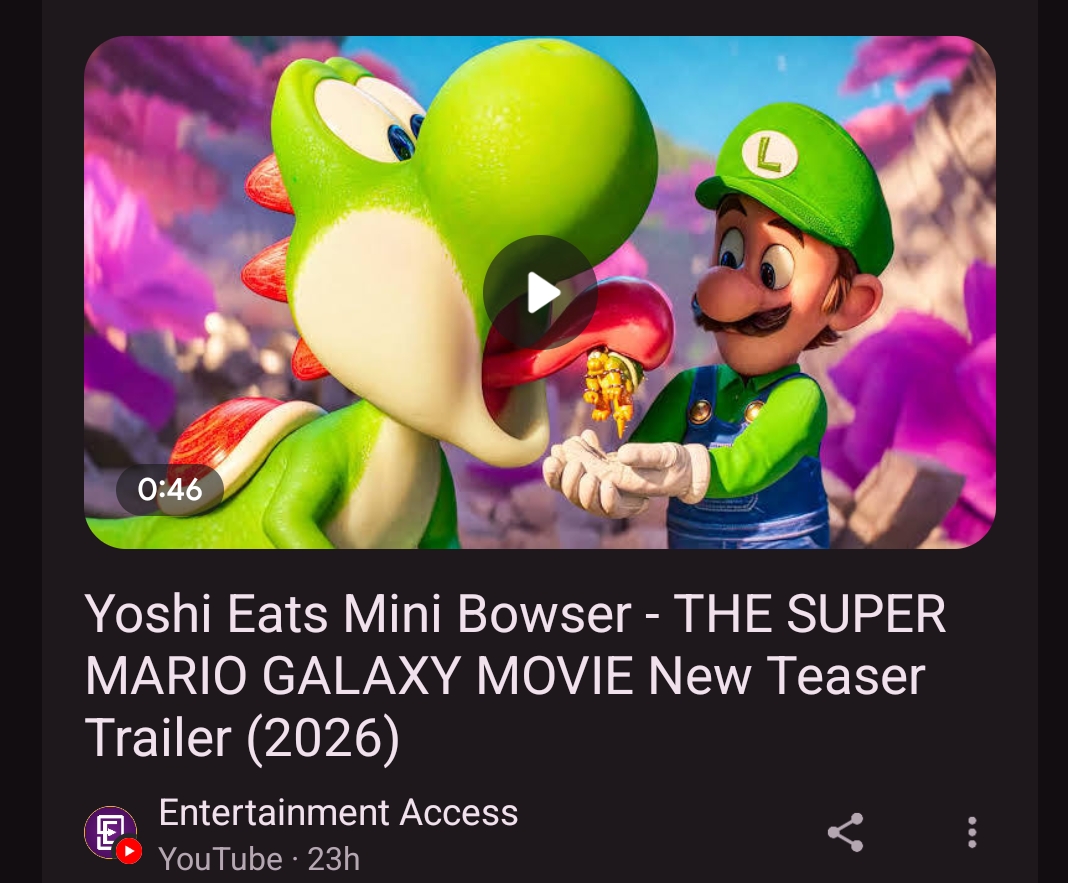Tap the share icon
Viewport: 1068px width, 883px height.
tap(845, 832)
